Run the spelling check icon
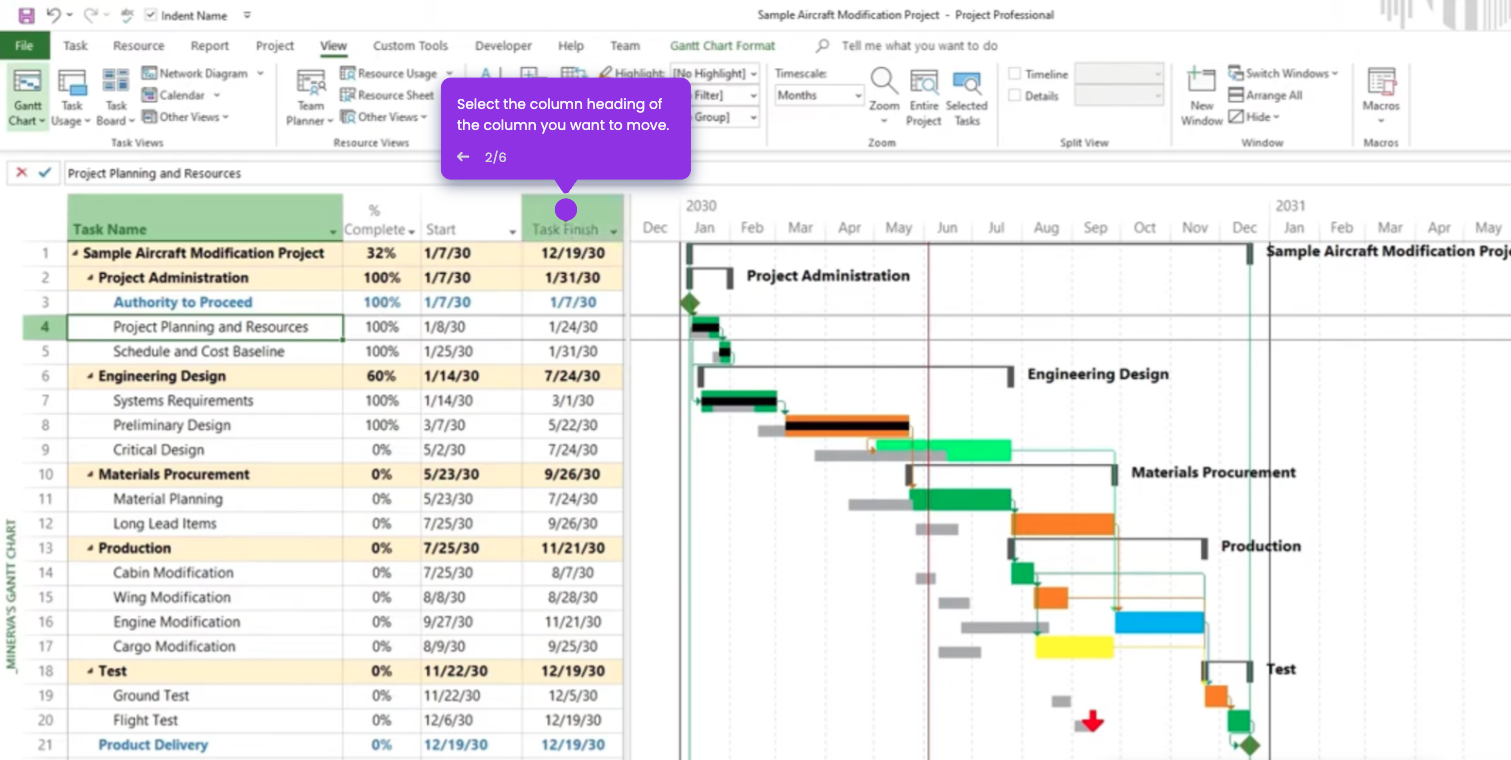This screenshot has height=760, width=1511. tap(127, 15)
